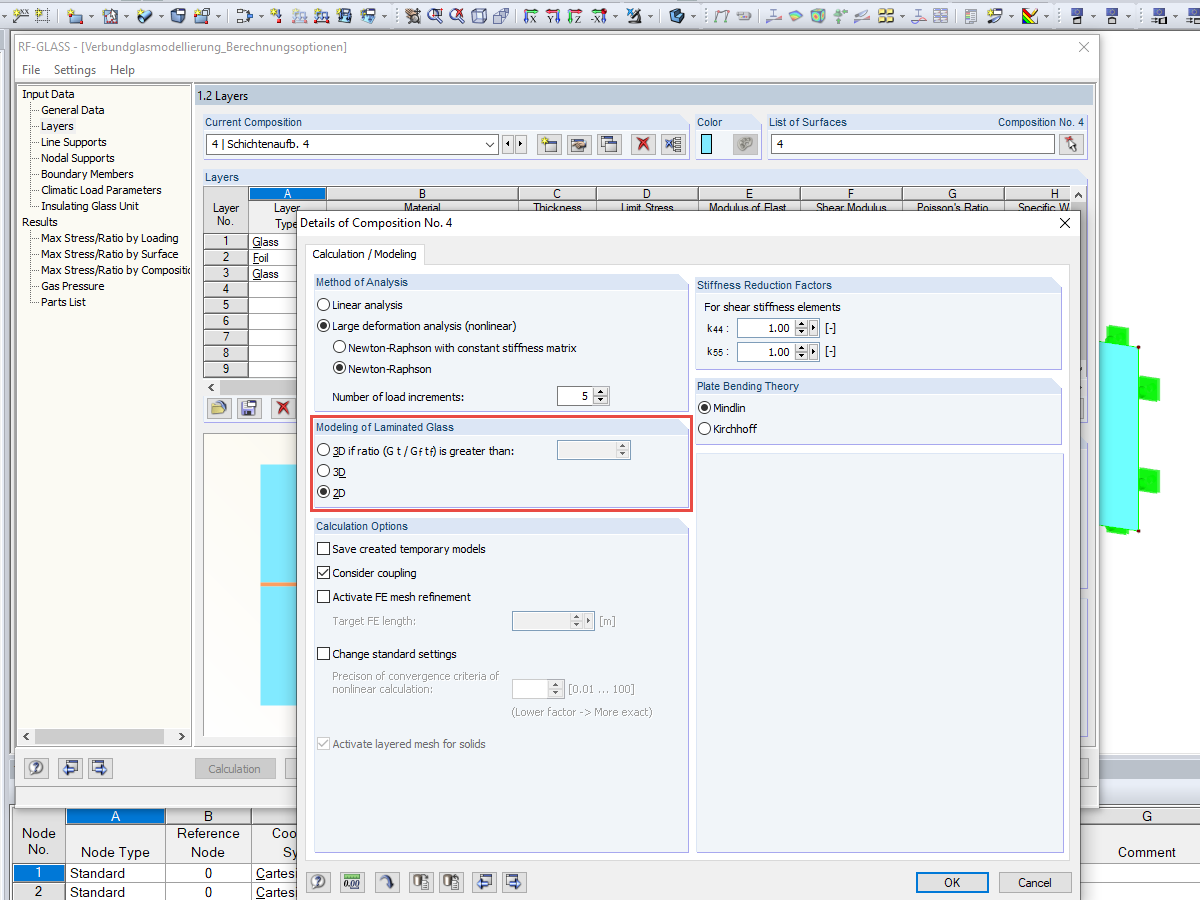Open a saved layer composition from library
The width and height of the screenshot is (1200, 900).
point(219,408)
